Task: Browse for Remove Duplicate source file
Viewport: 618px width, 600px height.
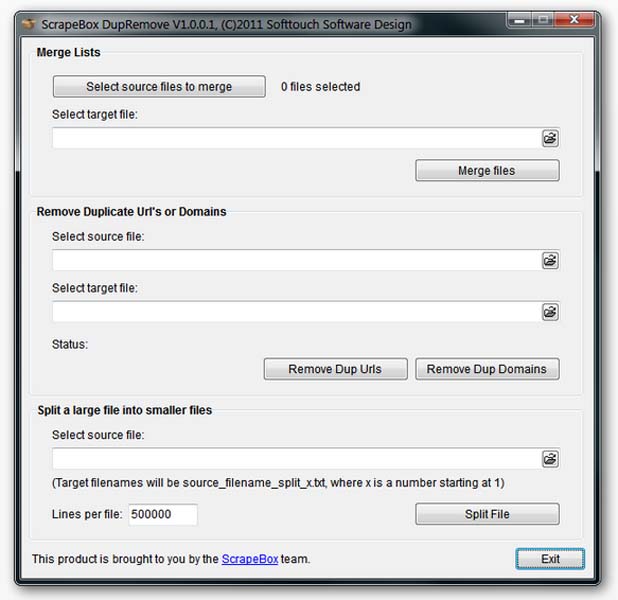Action: point(550,261)
